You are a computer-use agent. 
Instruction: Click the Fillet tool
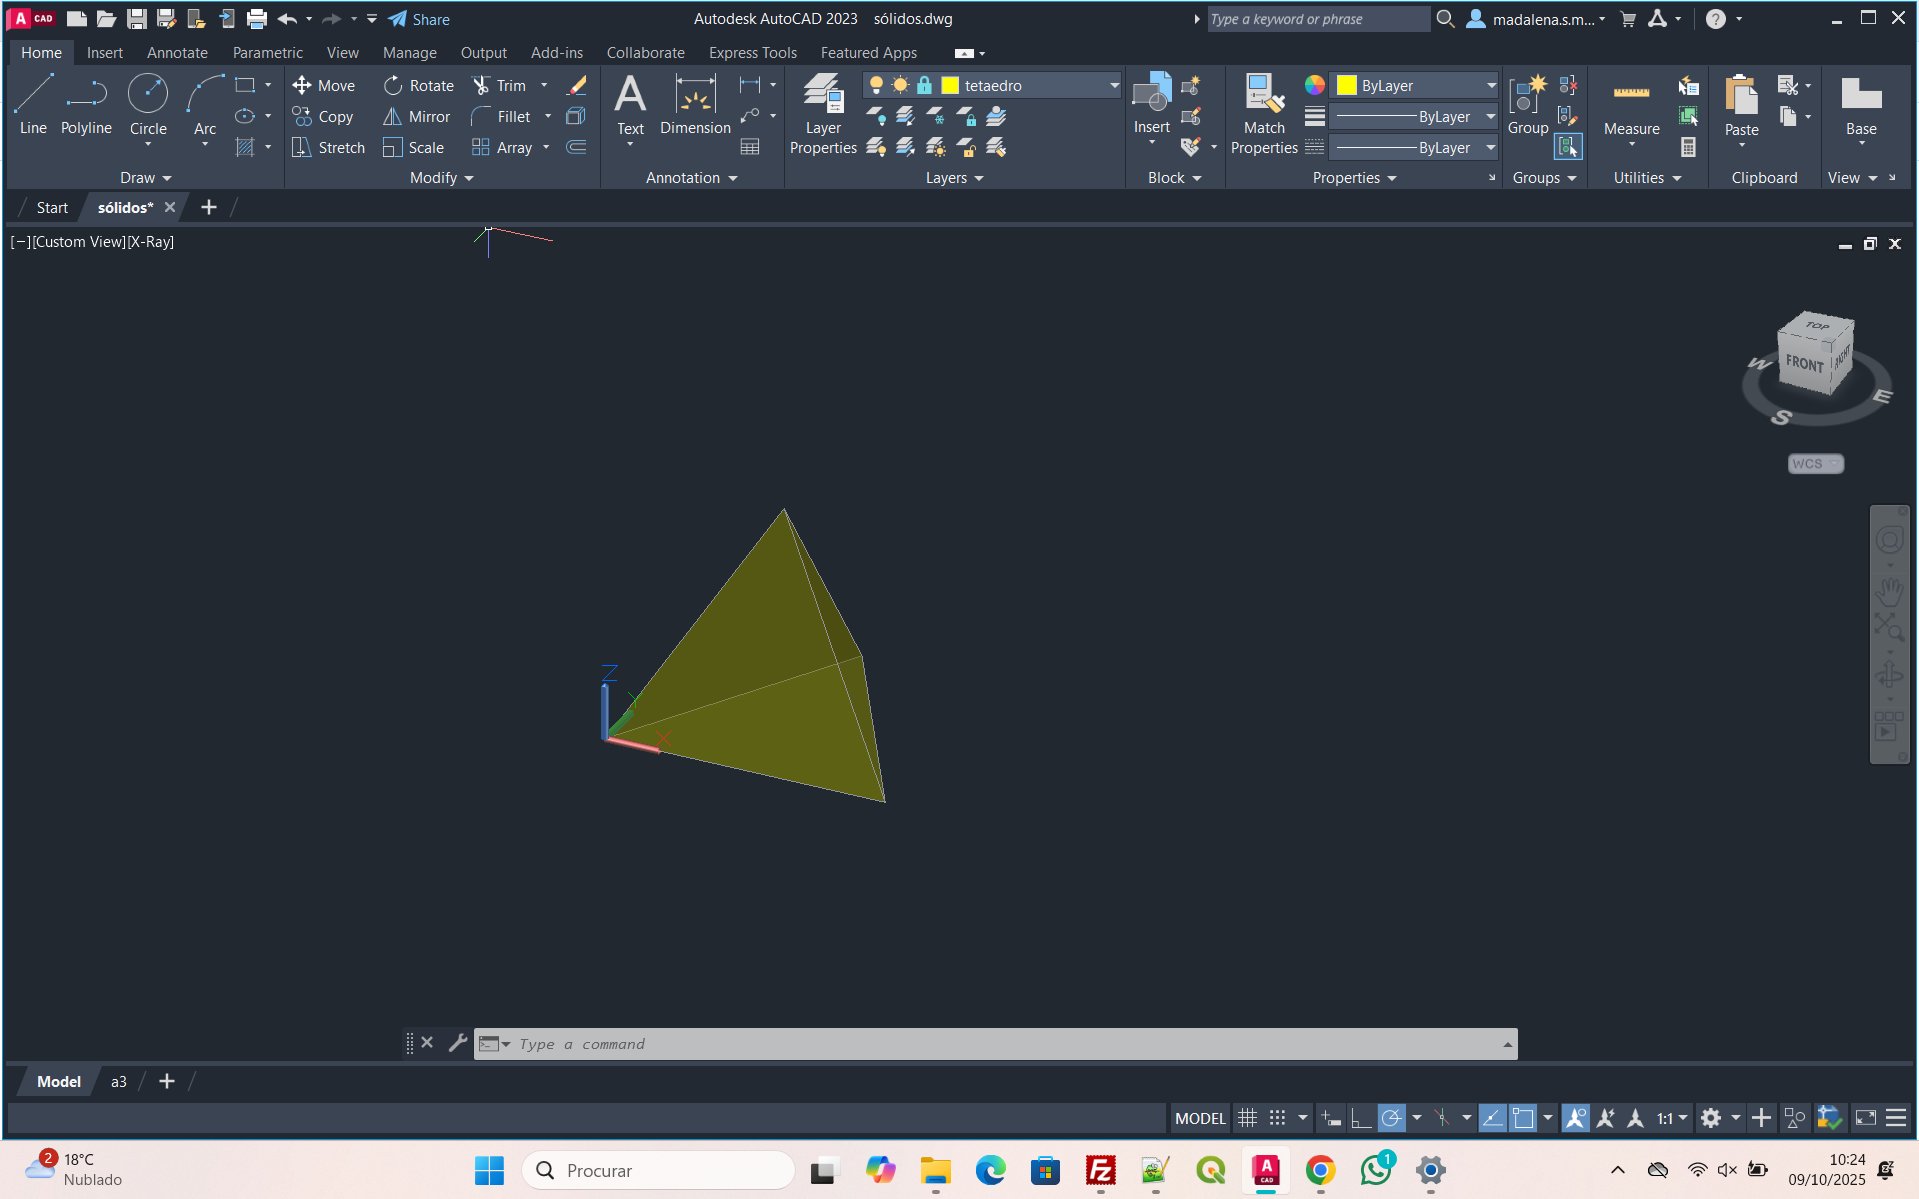502,117
